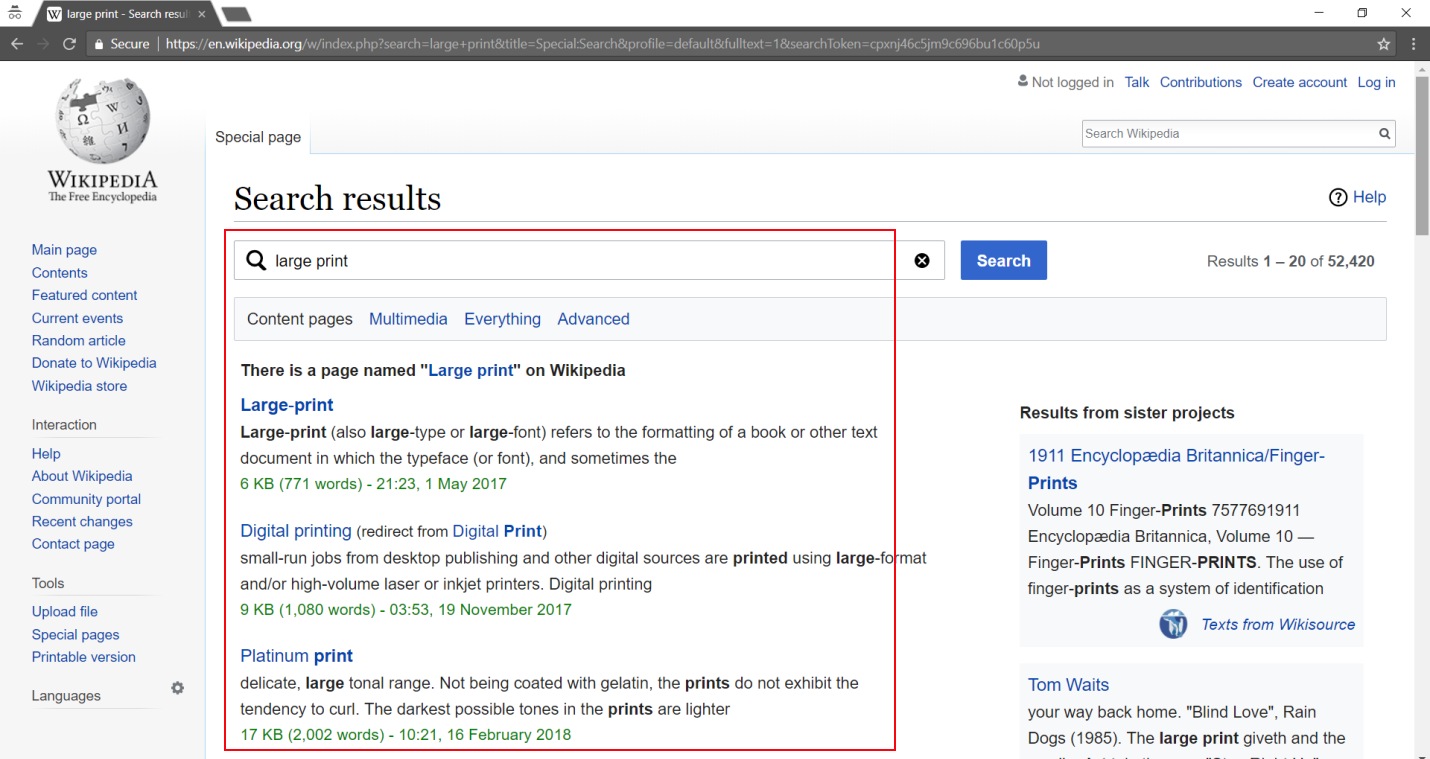Open Contents in the sidebar
Image resolution: width=1430 pixels, height=759 pixels.
click(59, 273)
